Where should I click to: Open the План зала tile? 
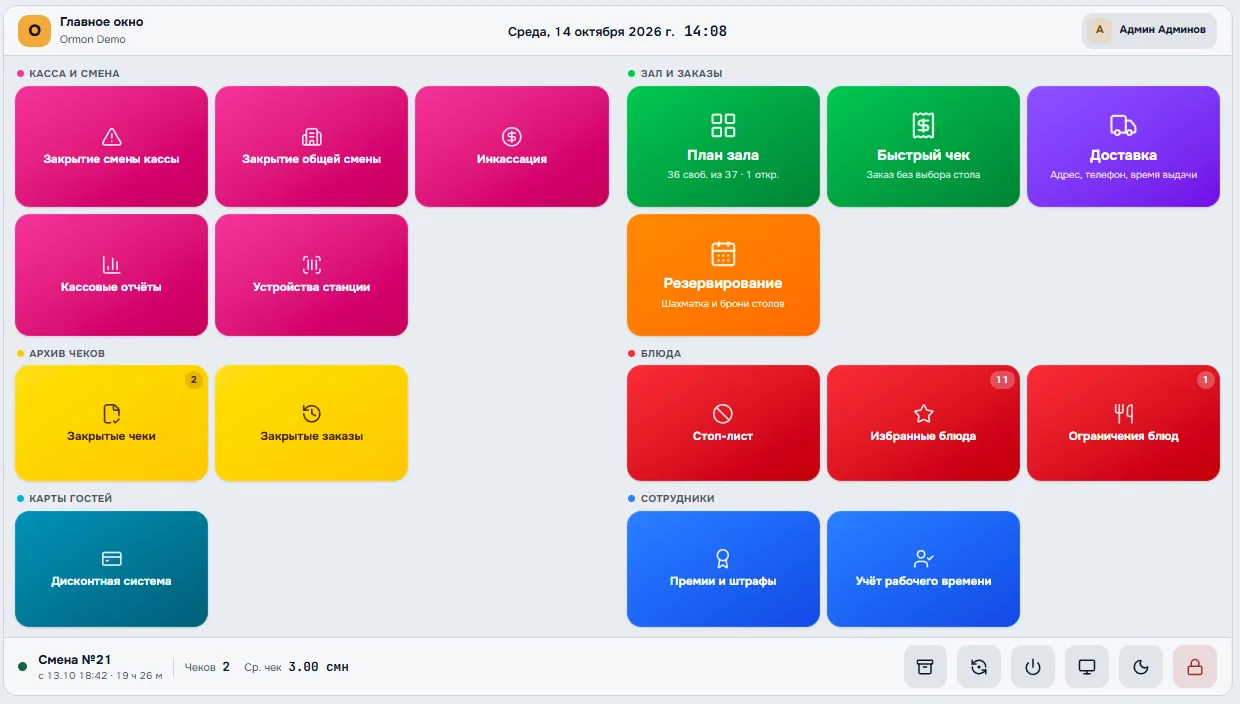click(723, 146)
